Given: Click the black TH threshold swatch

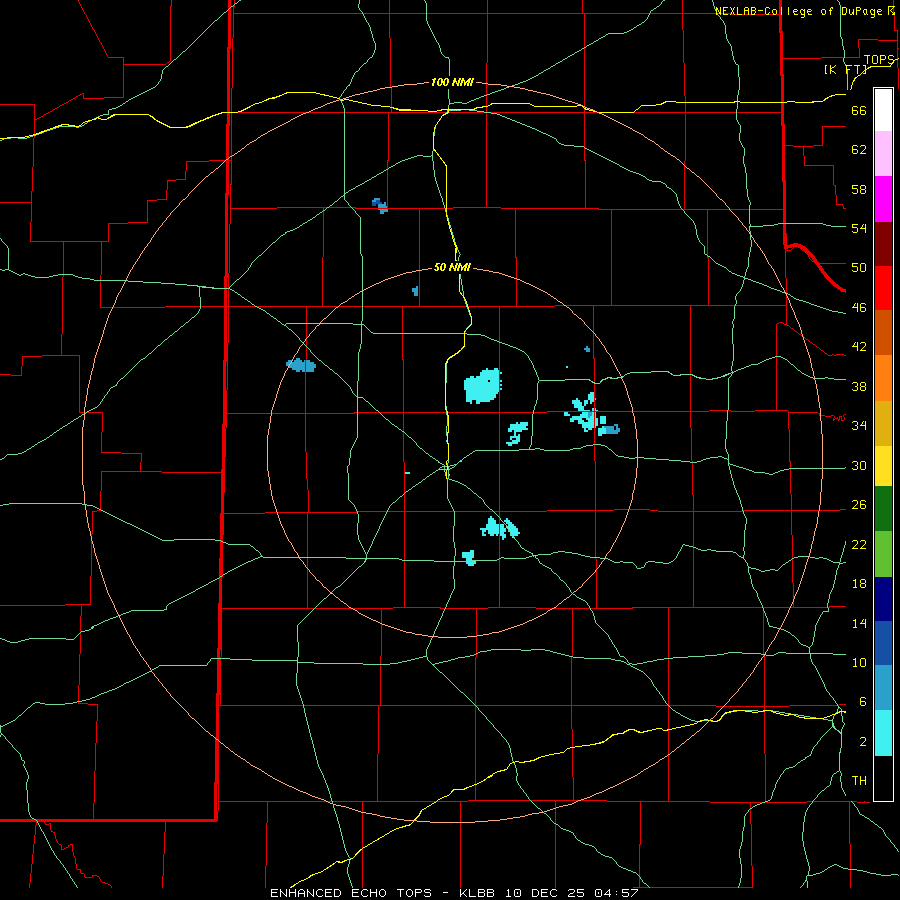Looking at the screenshot, I should [883, 778].
